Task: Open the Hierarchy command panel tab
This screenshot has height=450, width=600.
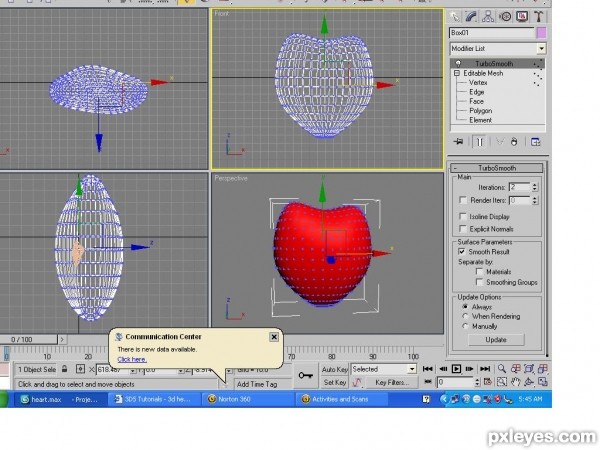Action: (488, 16)
